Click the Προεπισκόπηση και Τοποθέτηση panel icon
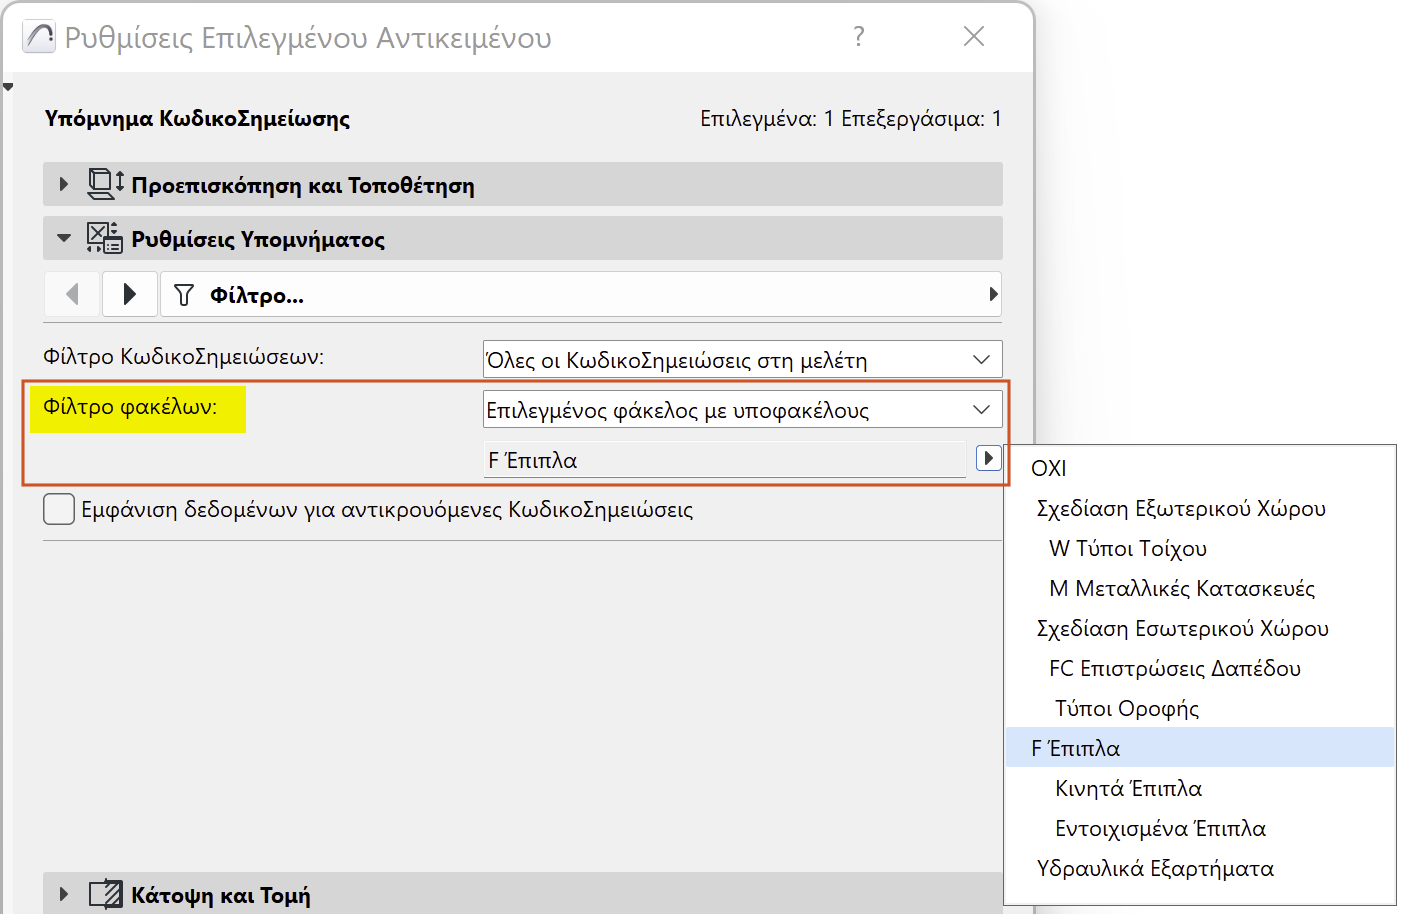The width and height of the screenshot is (1408, 914). point(106,184)
